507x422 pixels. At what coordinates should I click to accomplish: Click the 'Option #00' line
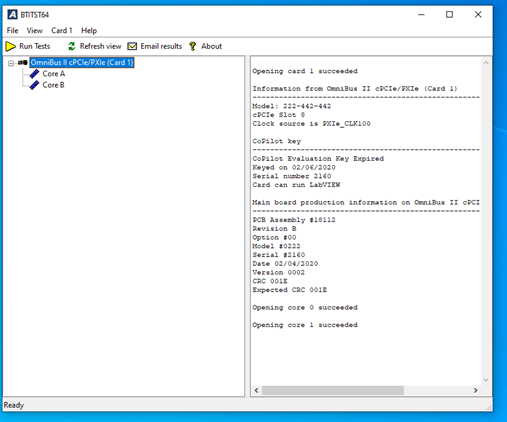274,237
